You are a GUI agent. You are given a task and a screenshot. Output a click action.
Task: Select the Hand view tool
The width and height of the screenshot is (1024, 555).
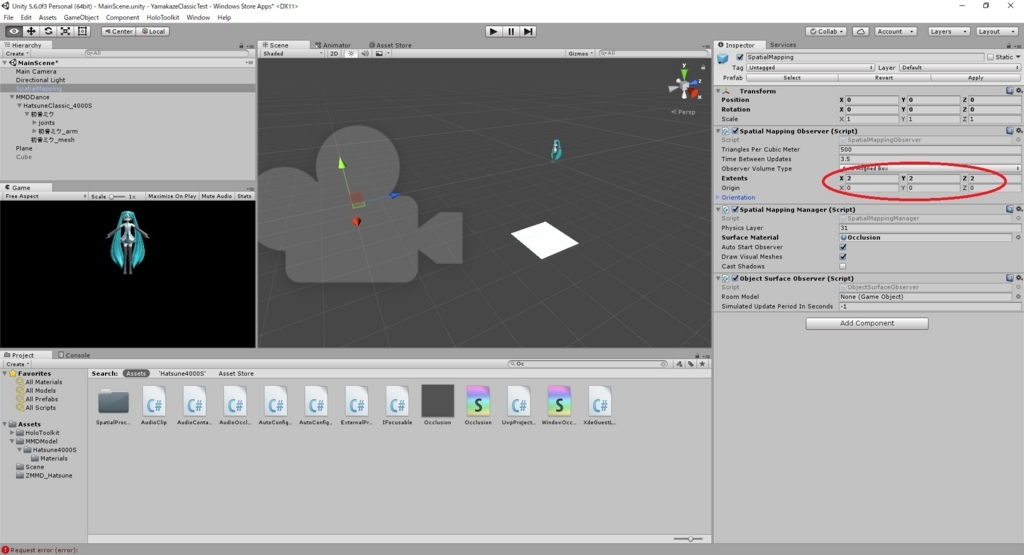[13, 31]
